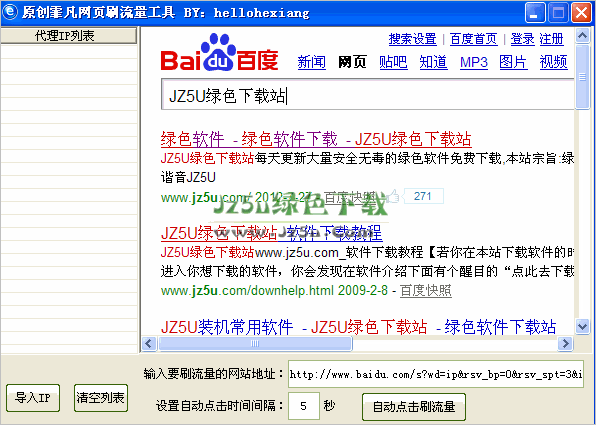Minimize the window

coord(535,13)
